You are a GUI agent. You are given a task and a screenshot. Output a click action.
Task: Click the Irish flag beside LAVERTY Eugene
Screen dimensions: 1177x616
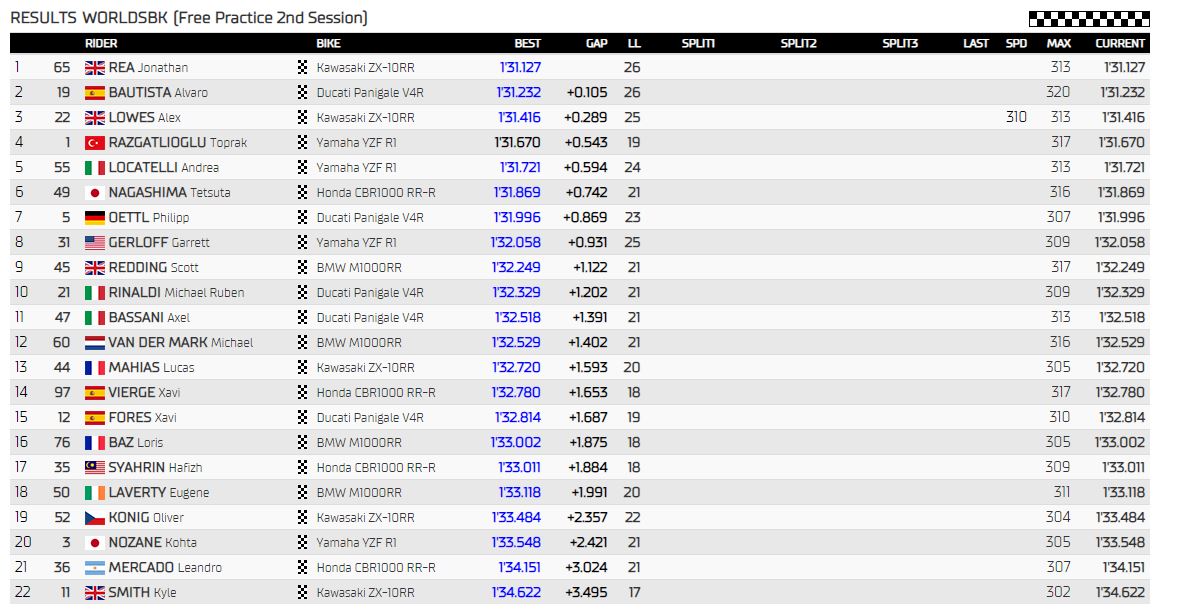pos(95,493)
